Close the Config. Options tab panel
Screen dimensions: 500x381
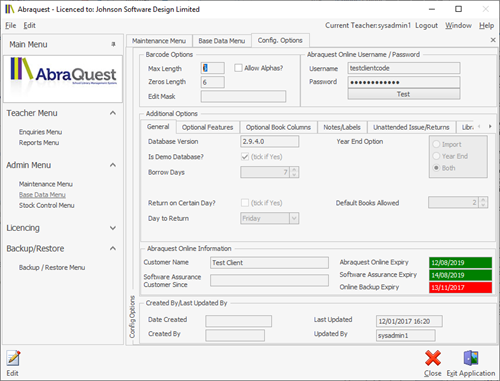click(x=493, y=40)
